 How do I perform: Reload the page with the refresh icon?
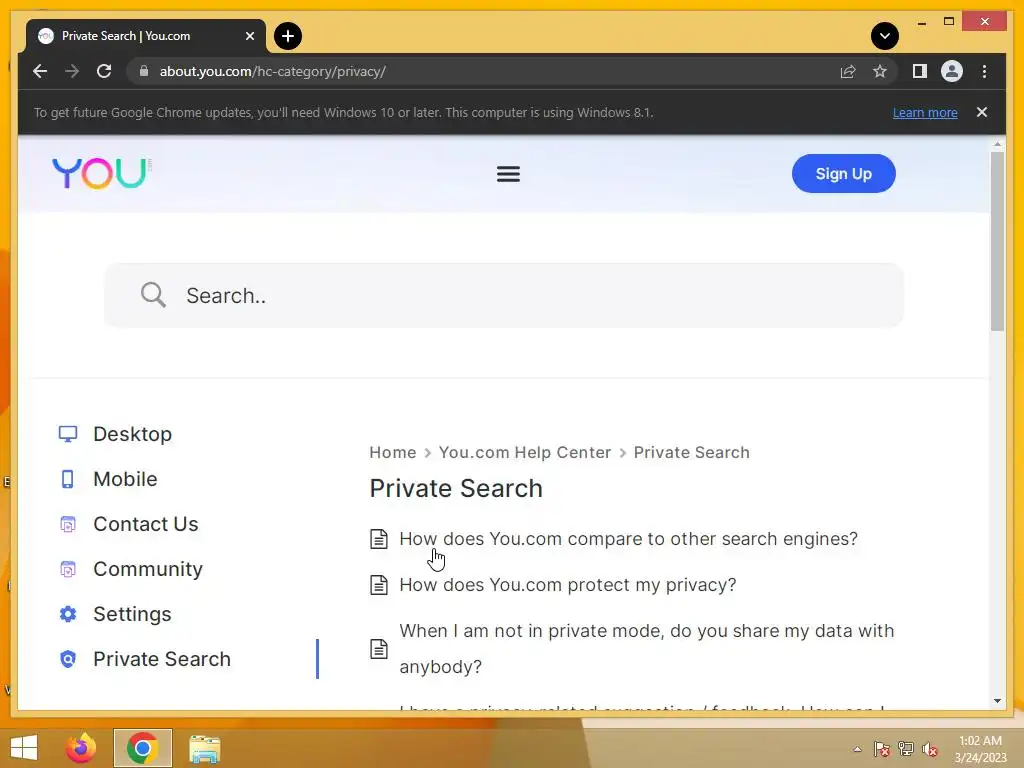pos(104,71)
